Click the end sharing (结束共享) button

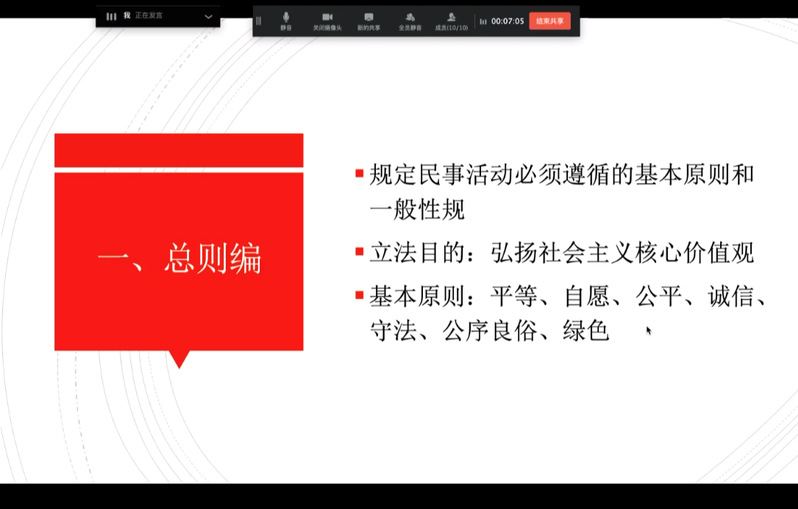point(549,20)
